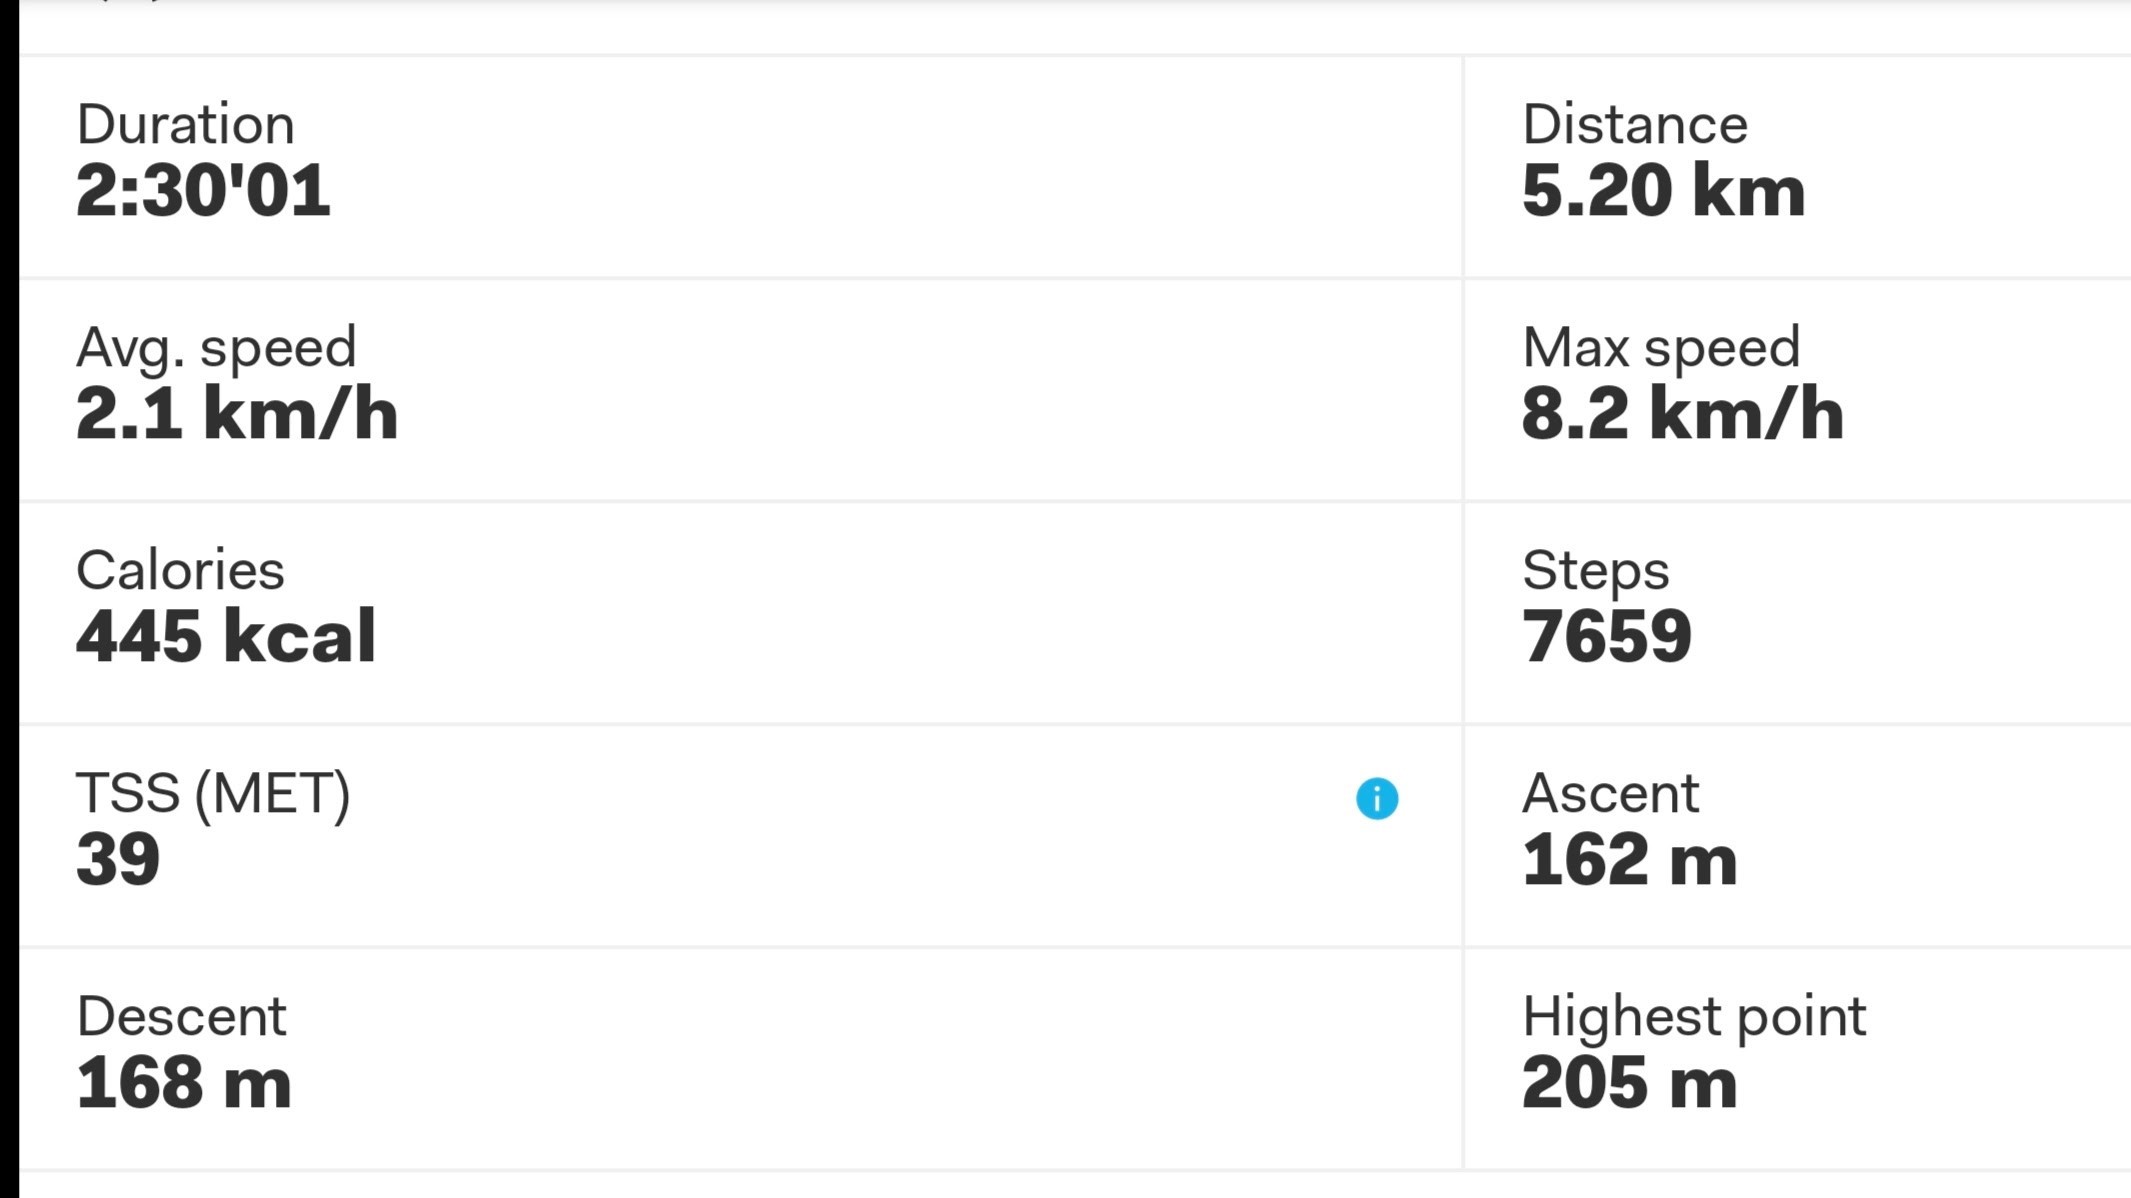Screen dimensions: 2131x1198
Task: Tap the TSS value 39
Action: coord(118,860)
